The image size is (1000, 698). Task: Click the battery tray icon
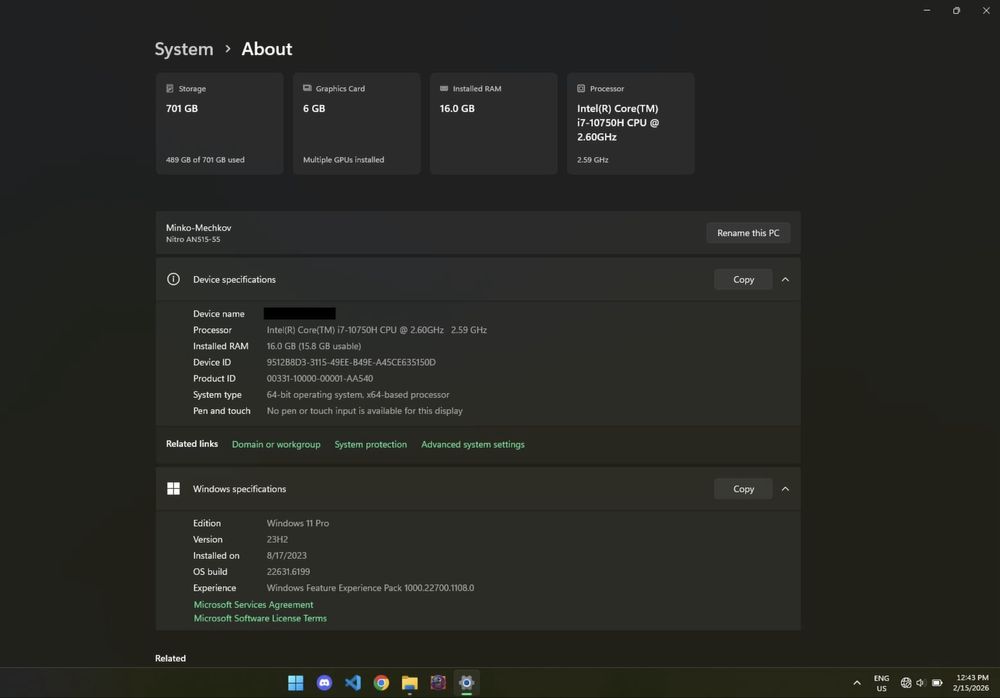937,683
